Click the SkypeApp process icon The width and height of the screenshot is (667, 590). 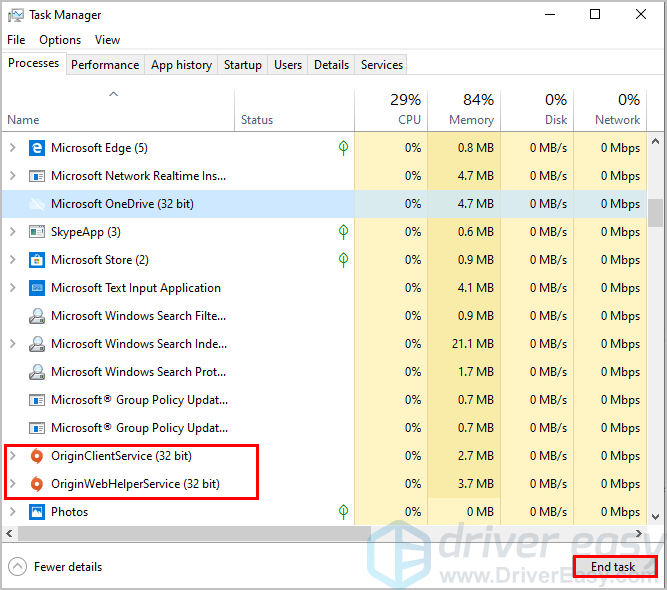pyautogui.click(x=37, y=232)
